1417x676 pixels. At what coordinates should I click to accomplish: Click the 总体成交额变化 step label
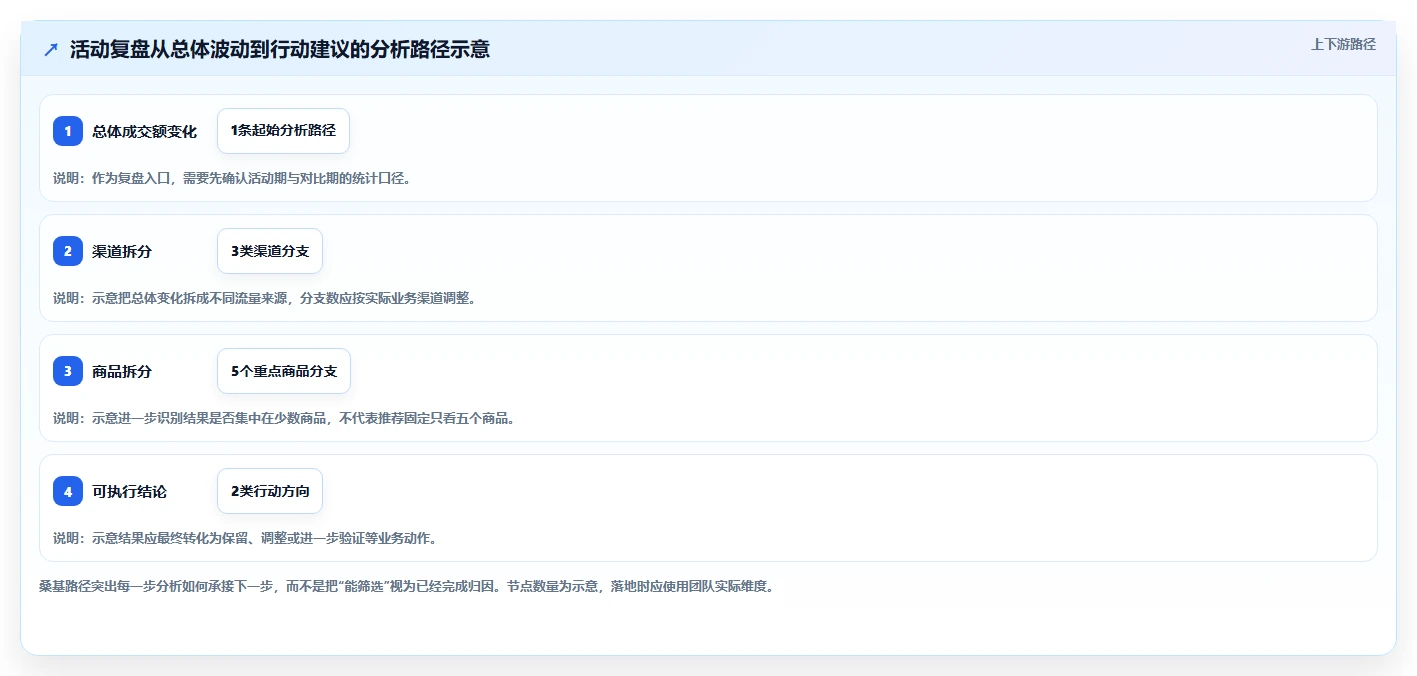coord(144,131)
